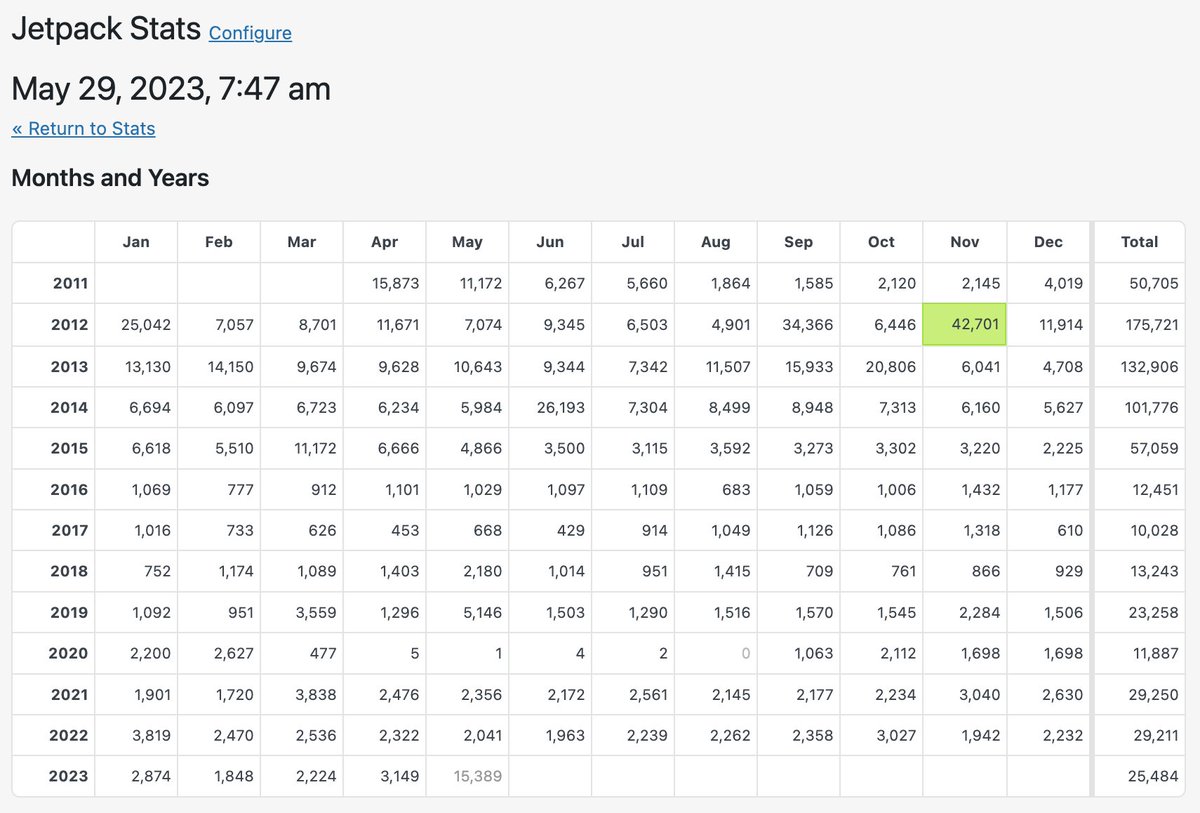
Task: Select the 57,059 total for 2015
Action: [x=1152, y=449]
